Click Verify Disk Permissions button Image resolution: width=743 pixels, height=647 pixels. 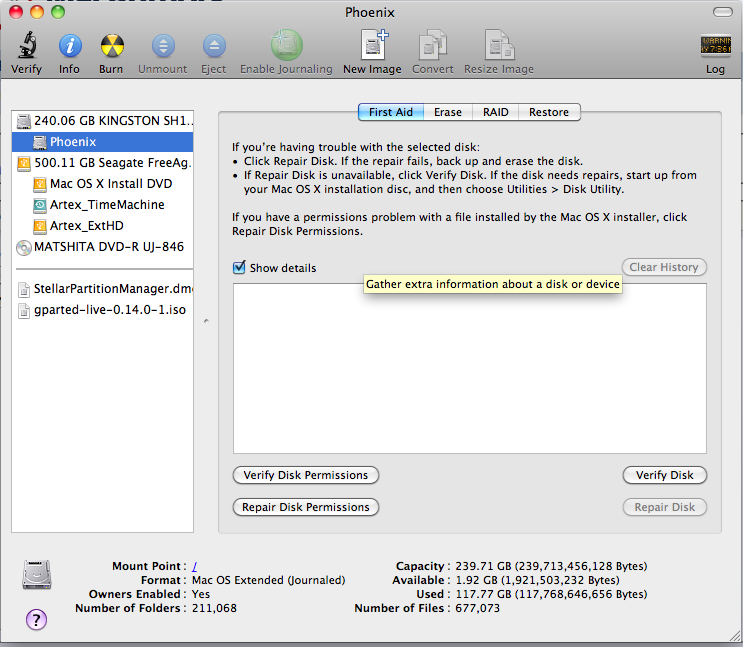click(306, 475)
